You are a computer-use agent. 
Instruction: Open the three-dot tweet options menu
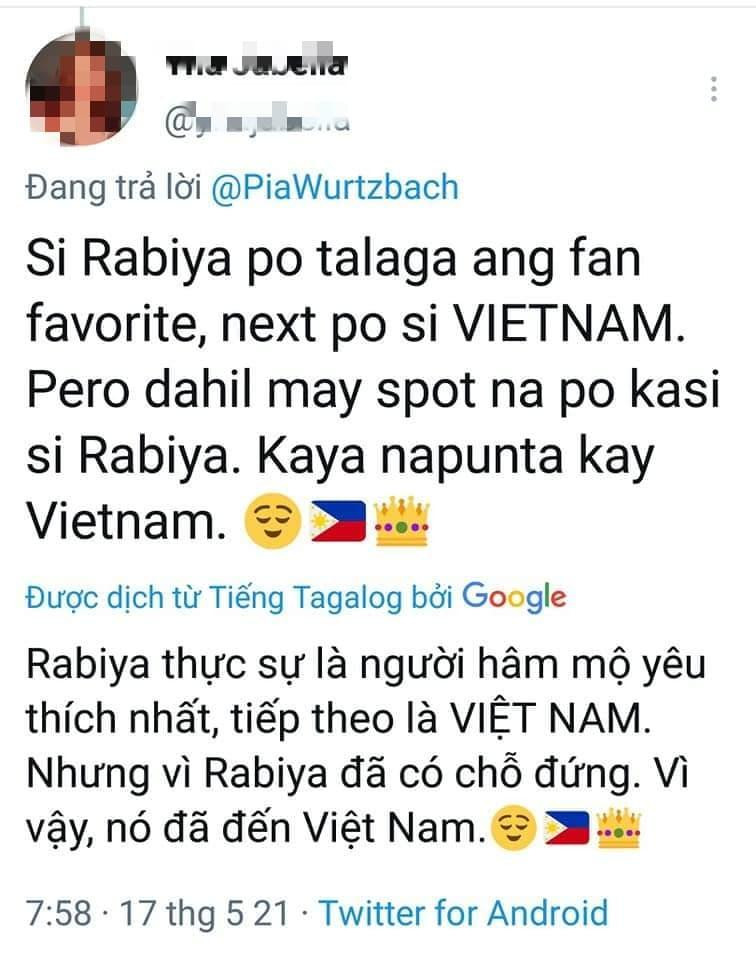pos(714,89)
